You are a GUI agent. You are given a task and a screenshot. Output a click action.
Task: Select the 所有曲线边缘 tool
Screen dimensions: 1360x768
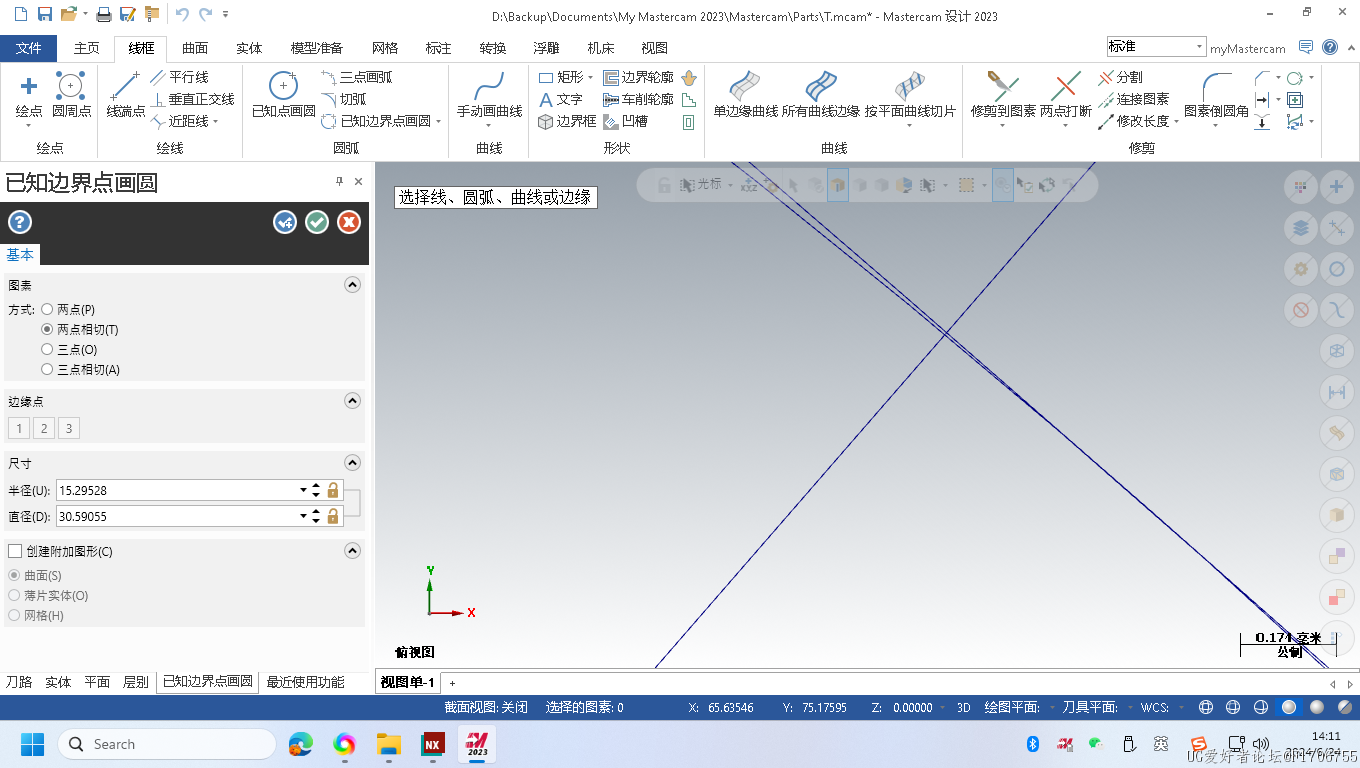pos(821,96)
